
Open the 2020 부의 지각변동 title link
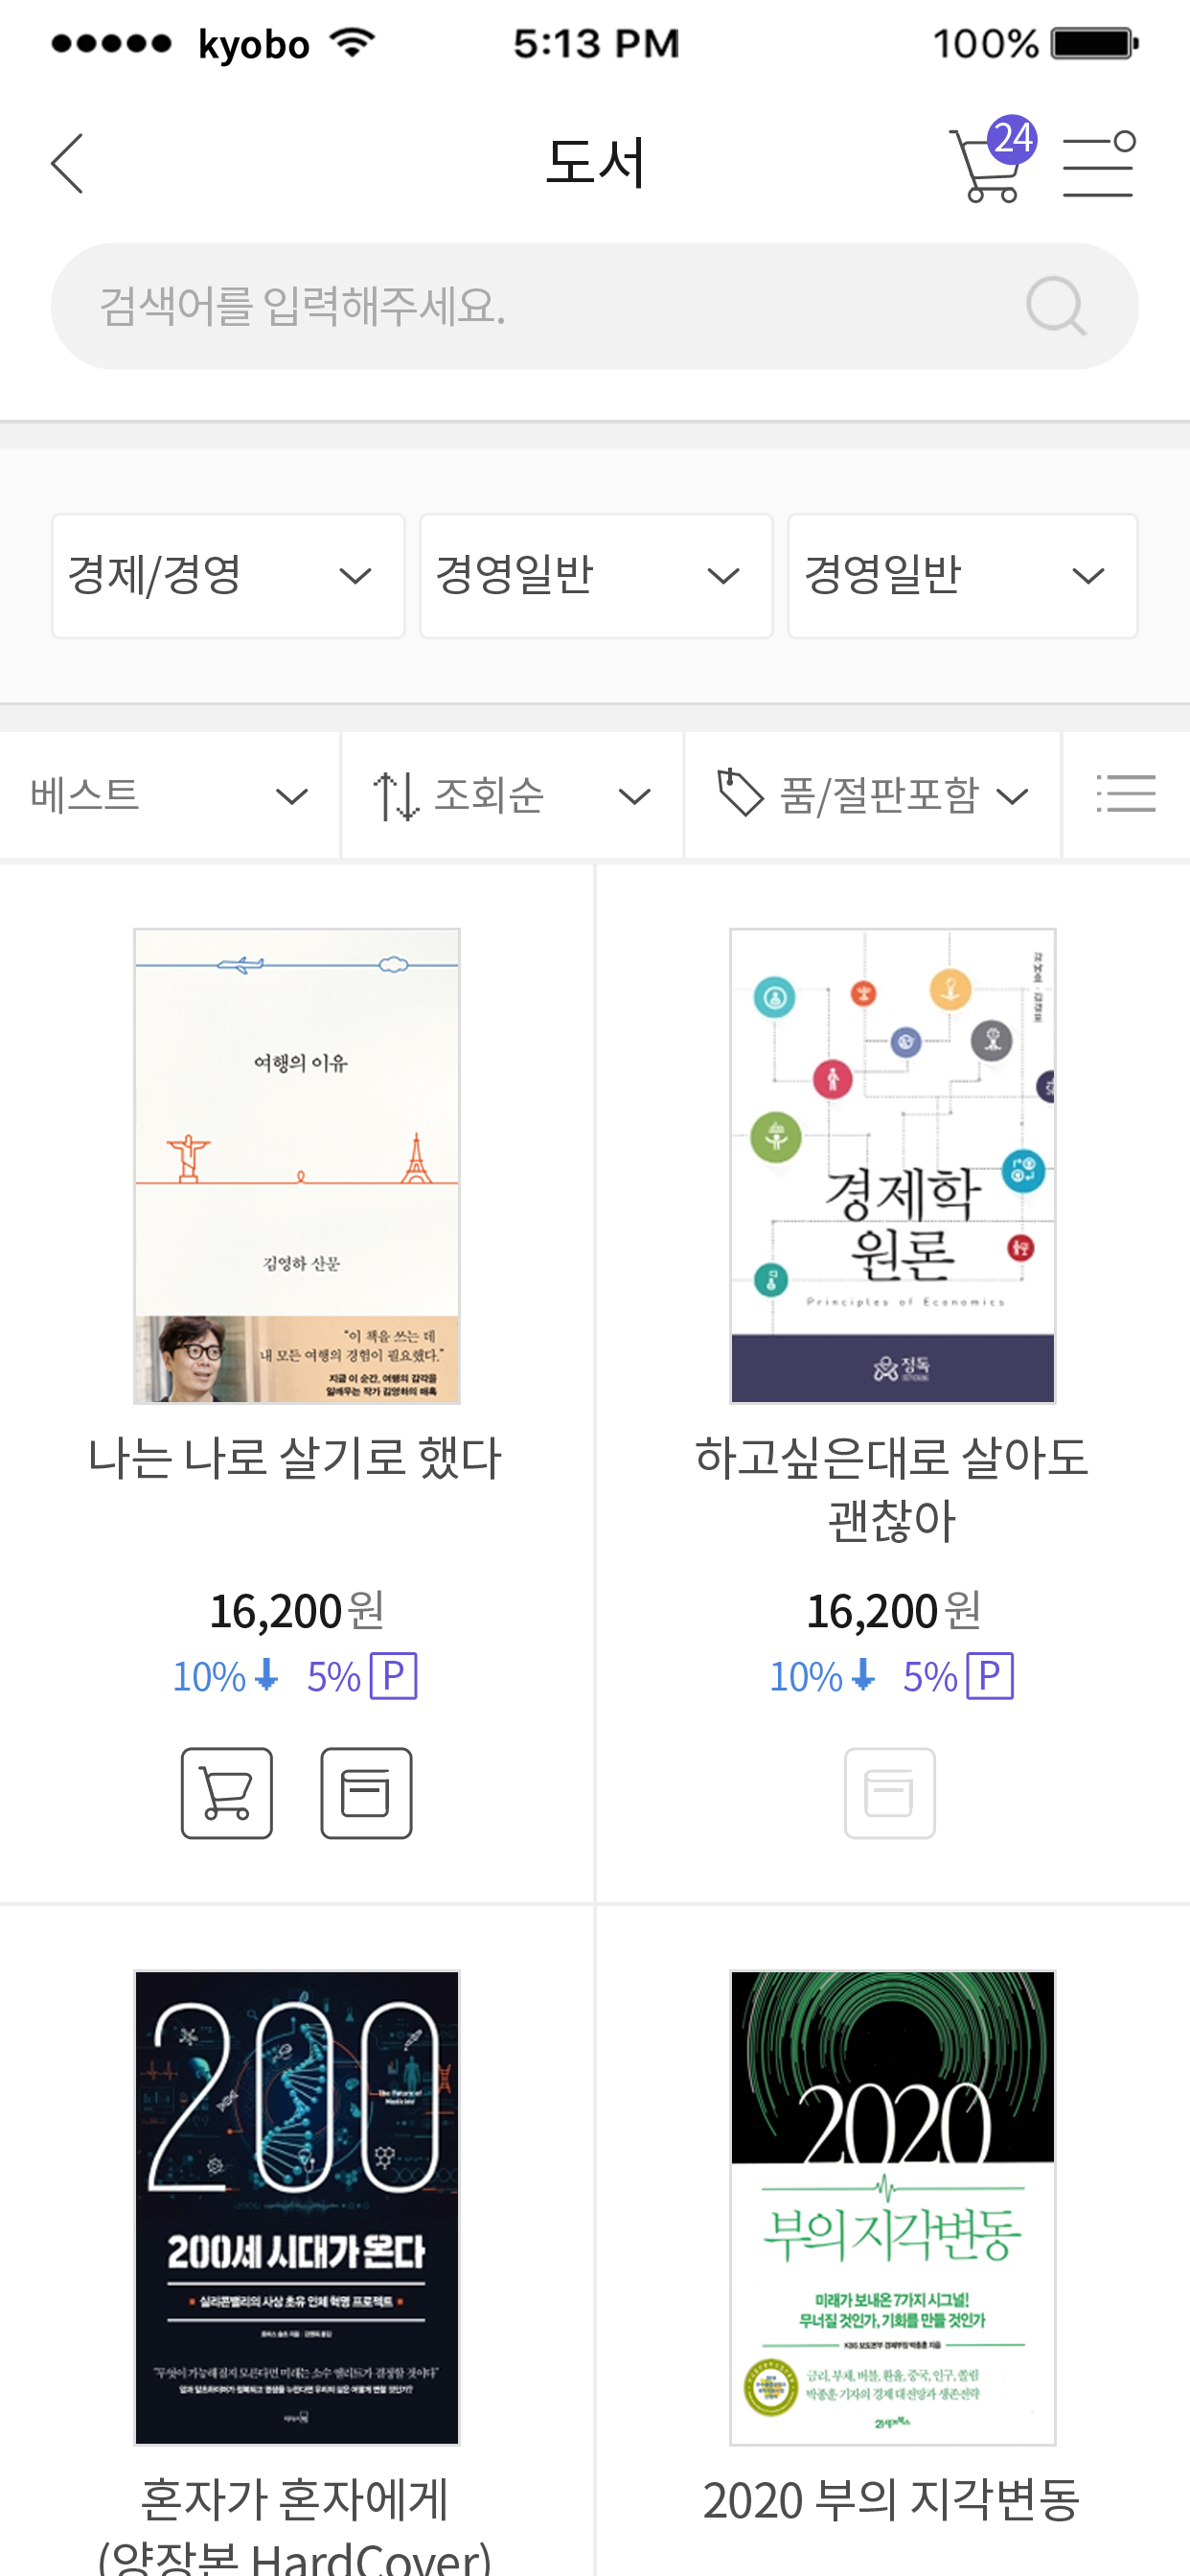pyautogui.click(x=892, y=2500)
